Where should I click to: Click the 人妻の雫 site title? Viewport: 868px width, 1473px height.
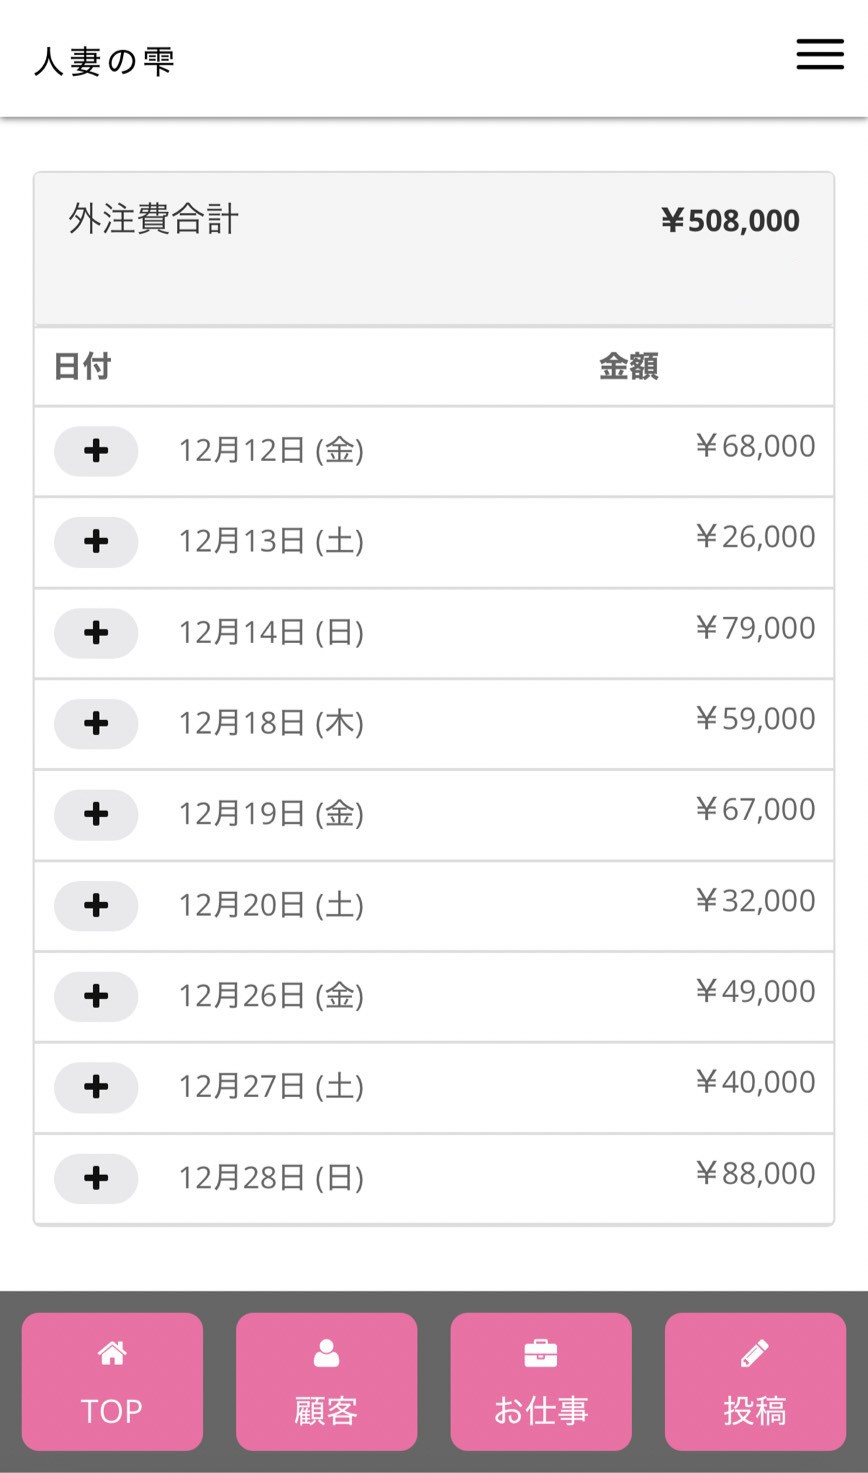(x=105, y=61)
